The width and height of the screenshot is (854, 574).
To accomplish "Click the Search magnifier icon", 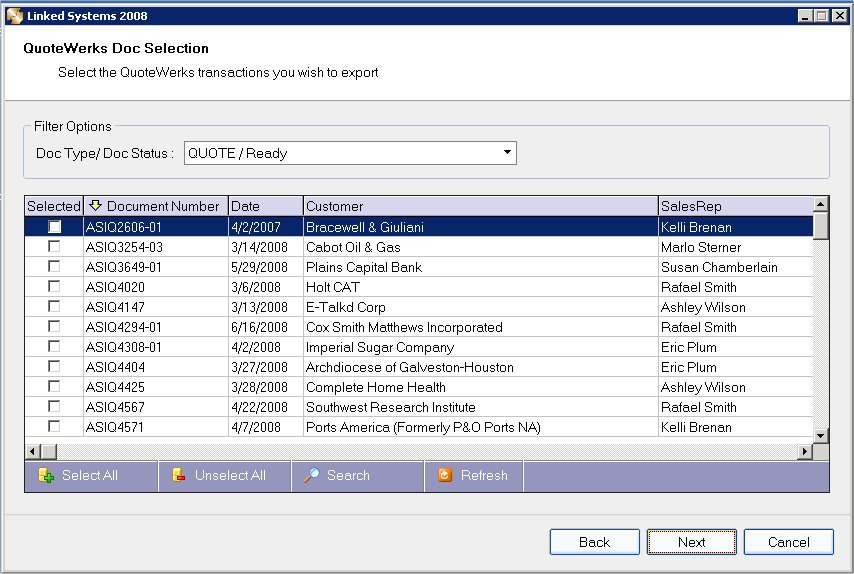I will [x=312, y=475].
